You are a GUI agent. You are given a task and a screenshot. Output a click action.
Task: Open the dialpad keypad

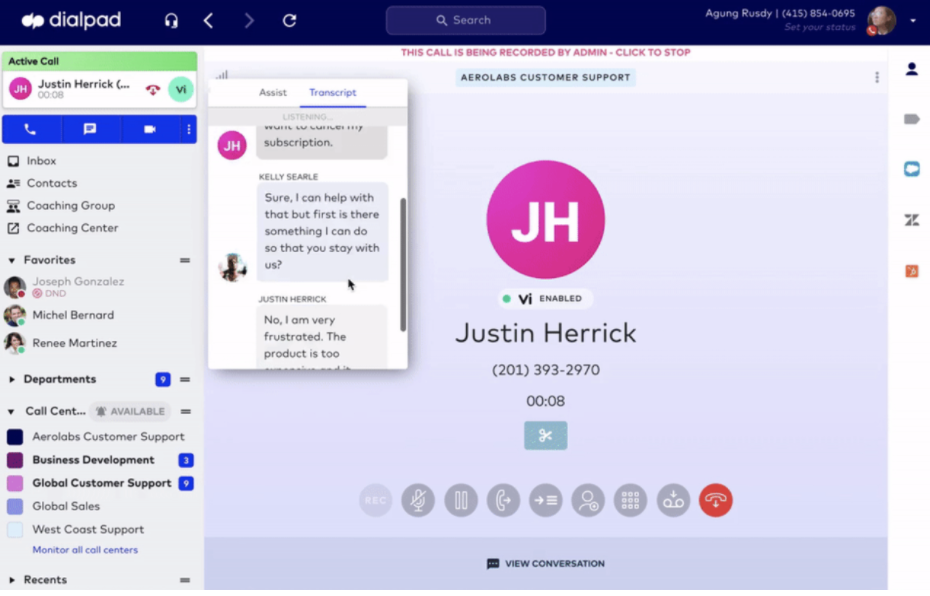[630, 501]
